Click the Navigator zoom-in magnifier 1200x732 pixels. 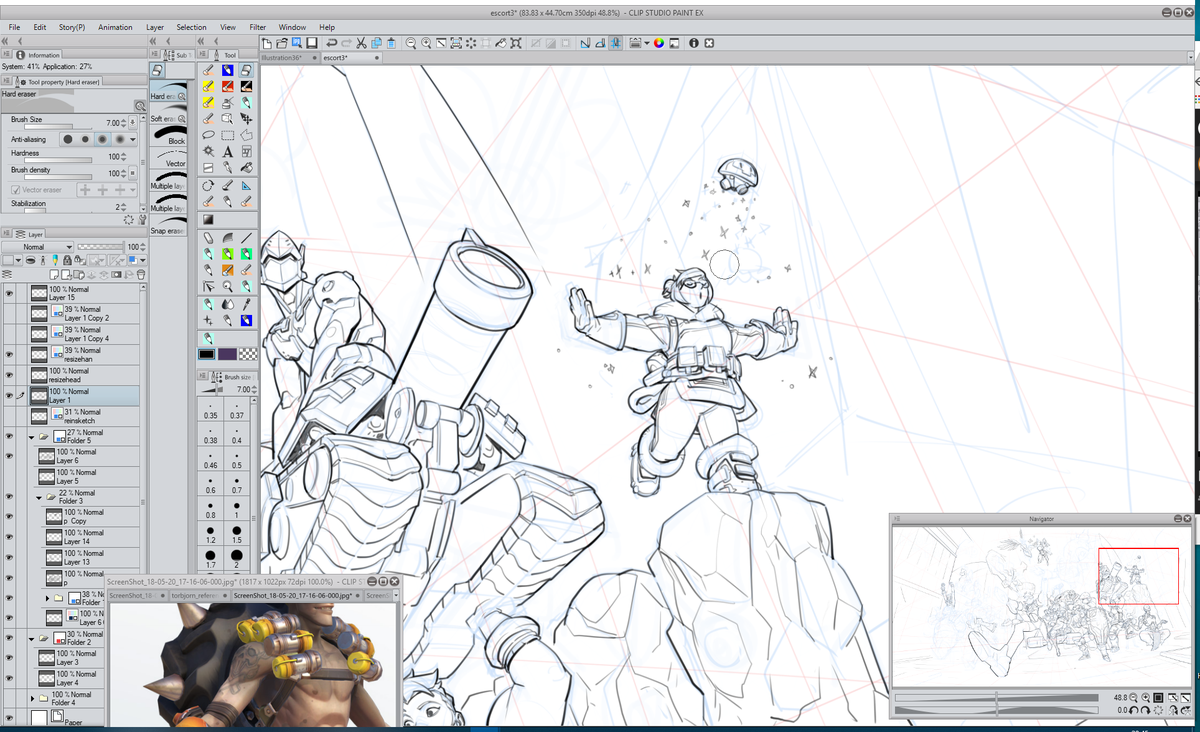[1146, 697]
